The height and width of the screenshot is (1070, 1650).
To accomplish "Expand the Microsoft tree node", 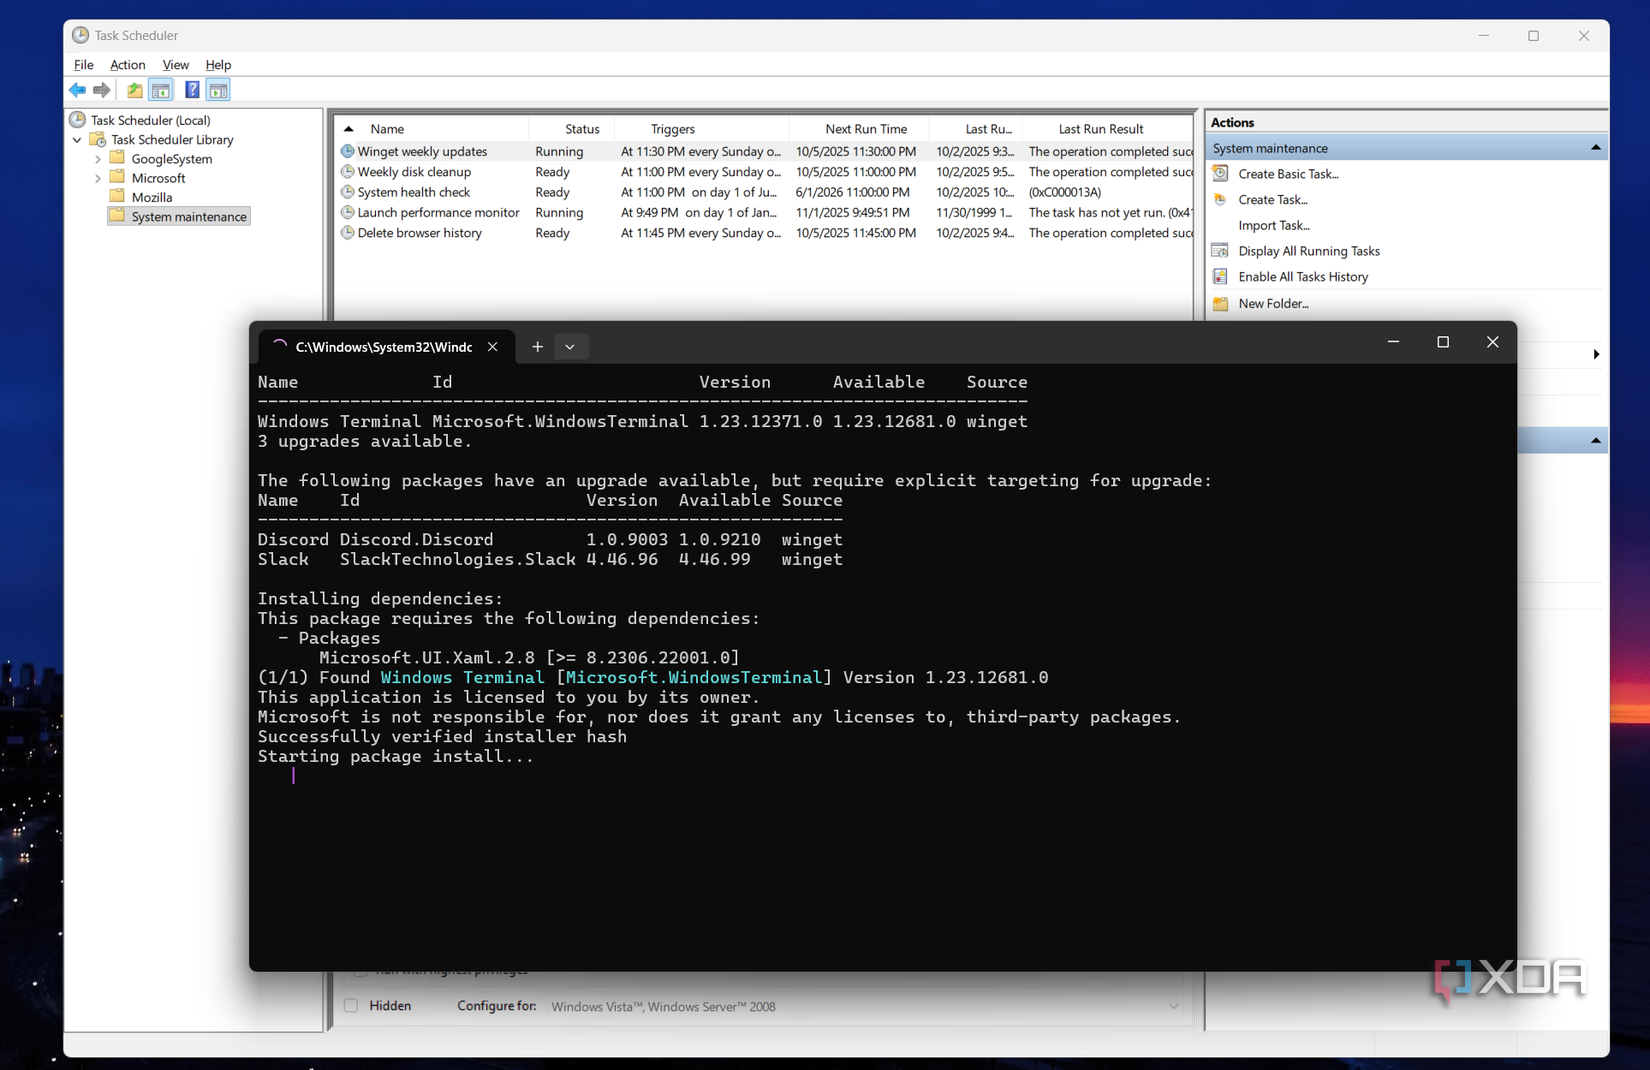I will pos(96,177).
